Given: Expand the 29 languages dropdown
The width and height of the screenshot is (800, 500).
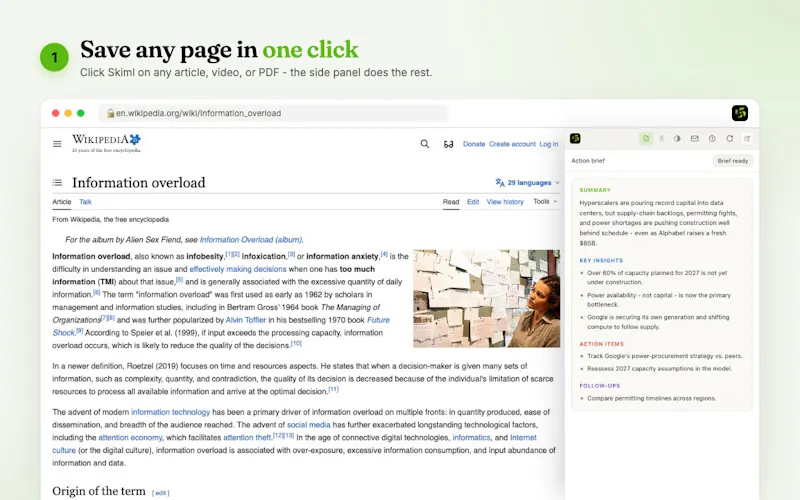Looking at the screenshot, I should coord(527,183).
